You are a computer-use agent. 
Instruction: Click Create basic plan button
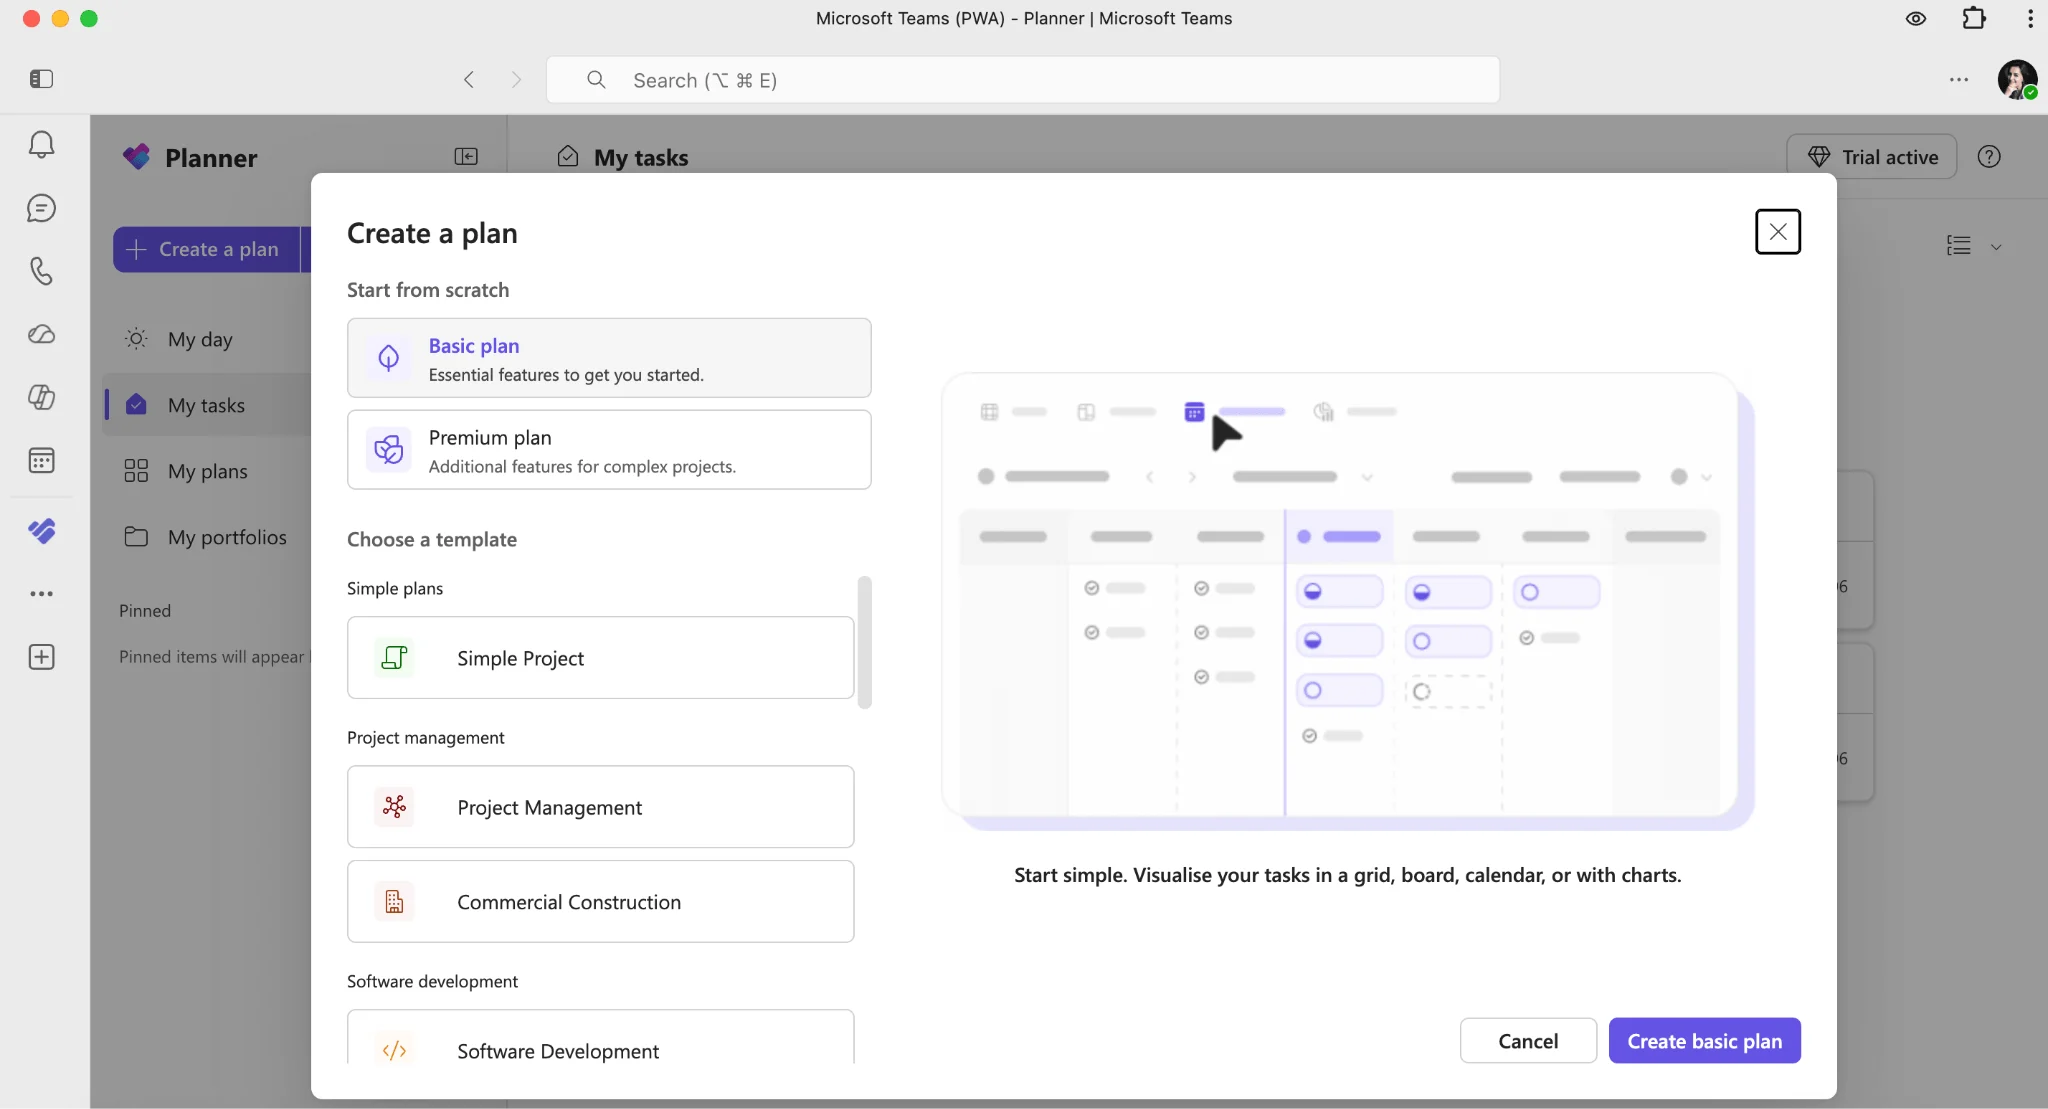(x=1704, y=1041)
